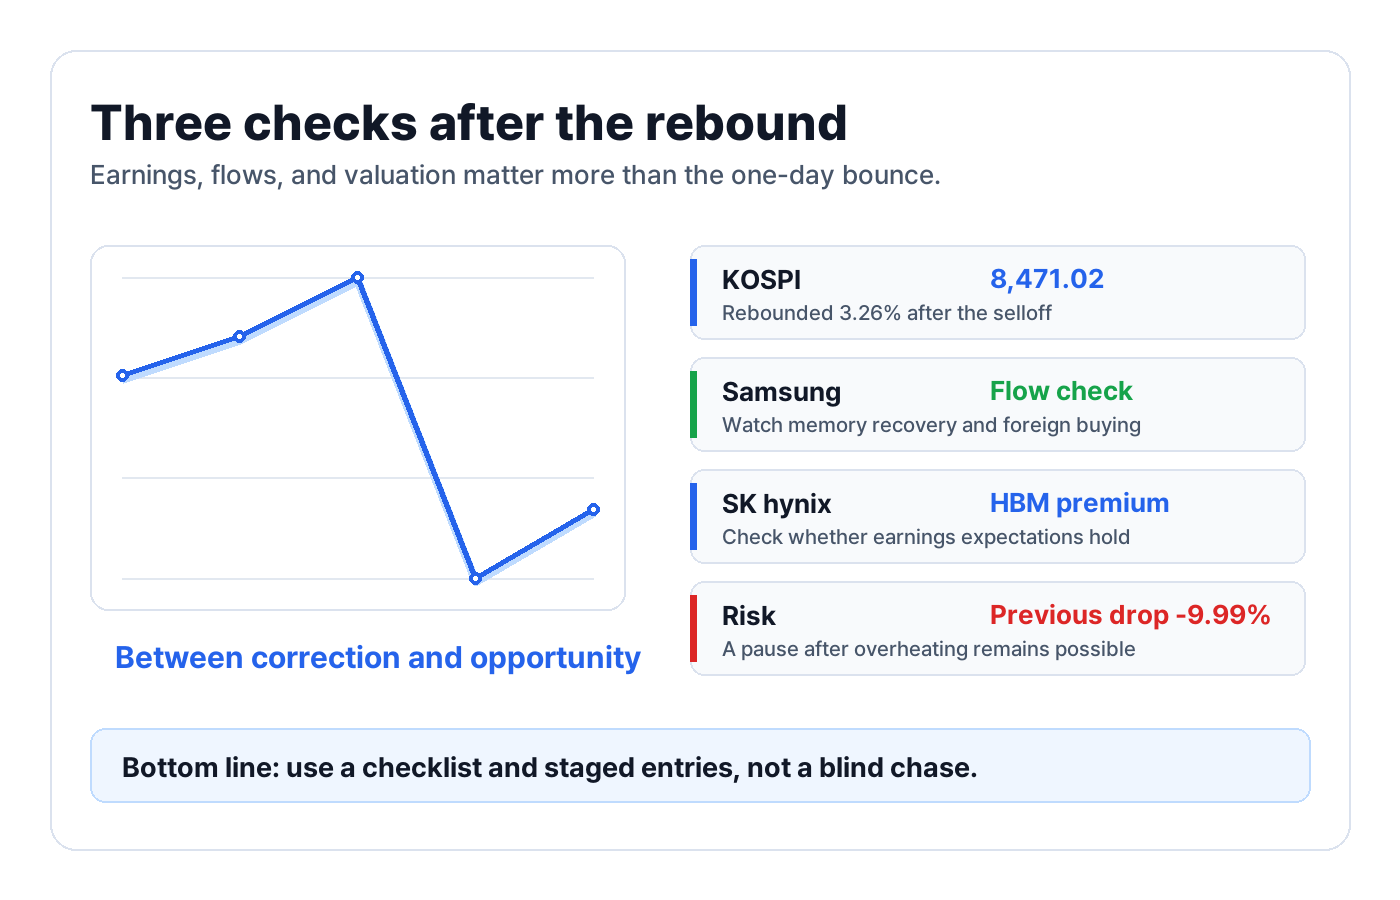The width and height of the screenshot is (1400, 900).
Task: Click the lowest data point on chart
Action: 475,578
